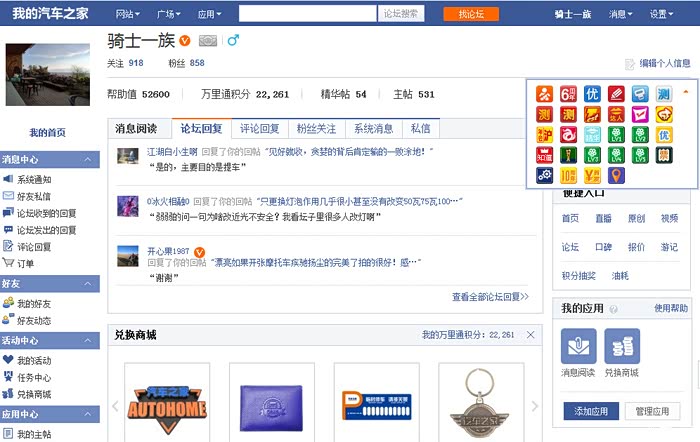Collapse the badge panel with orange arrow
Screen dimensions: 700x442
tap(685, 92)
